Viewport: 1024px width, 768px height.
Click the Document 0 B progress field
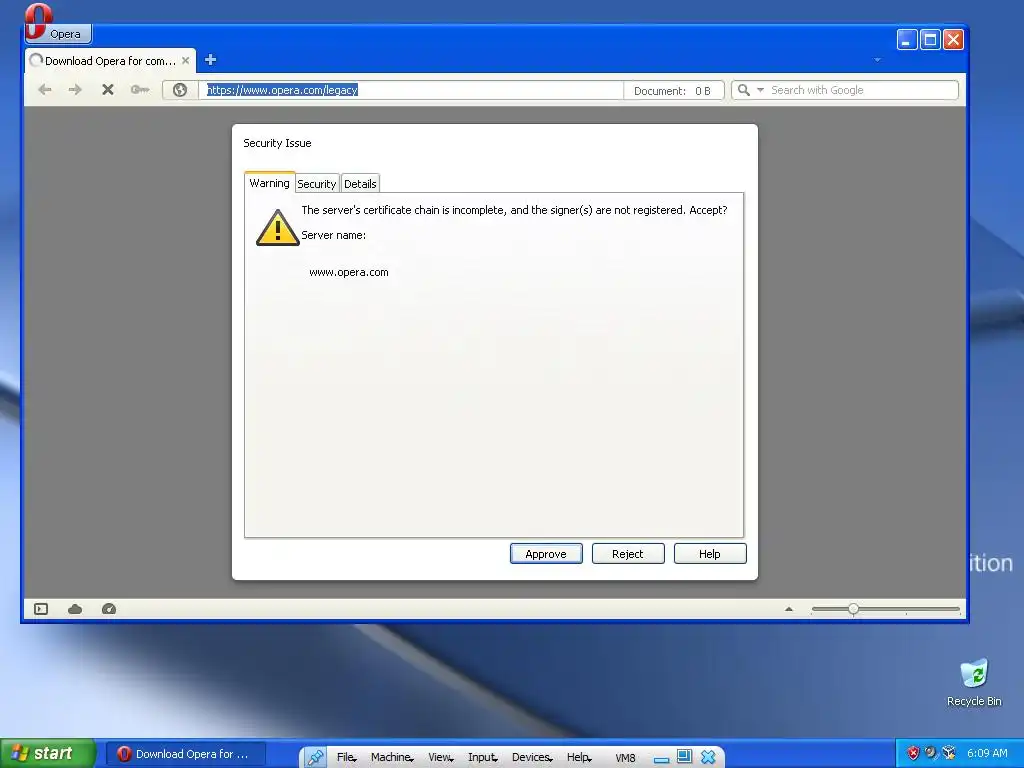click(x=673, y=91)
